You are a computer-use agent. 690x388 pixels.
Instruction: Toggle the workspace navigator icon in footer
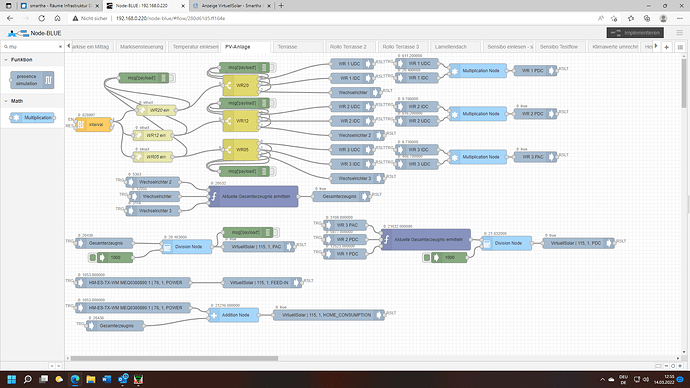coord(658,366)
